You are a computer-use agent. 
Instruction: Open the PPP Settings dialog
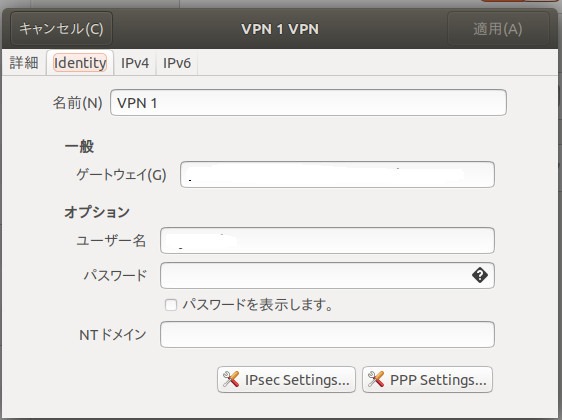tap(427, 380)
